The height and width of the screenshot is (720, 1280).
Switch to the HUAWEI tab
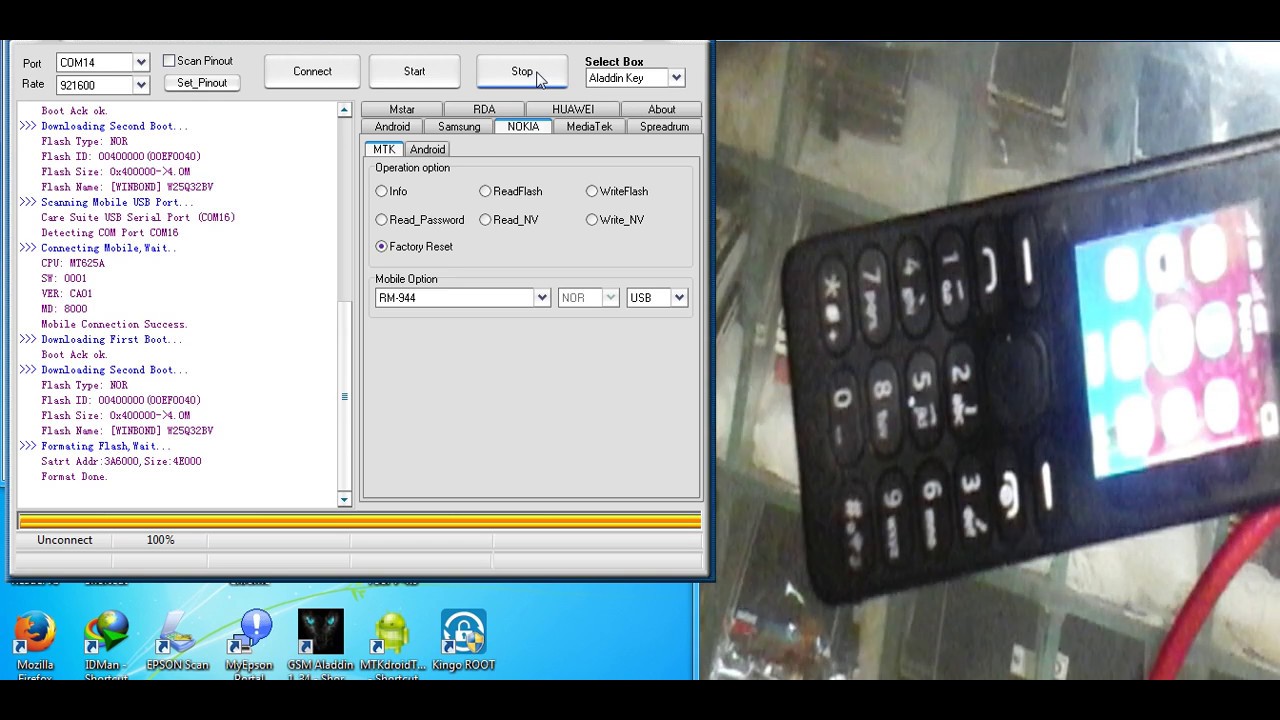pyautogui.click(x=573, y=110)
